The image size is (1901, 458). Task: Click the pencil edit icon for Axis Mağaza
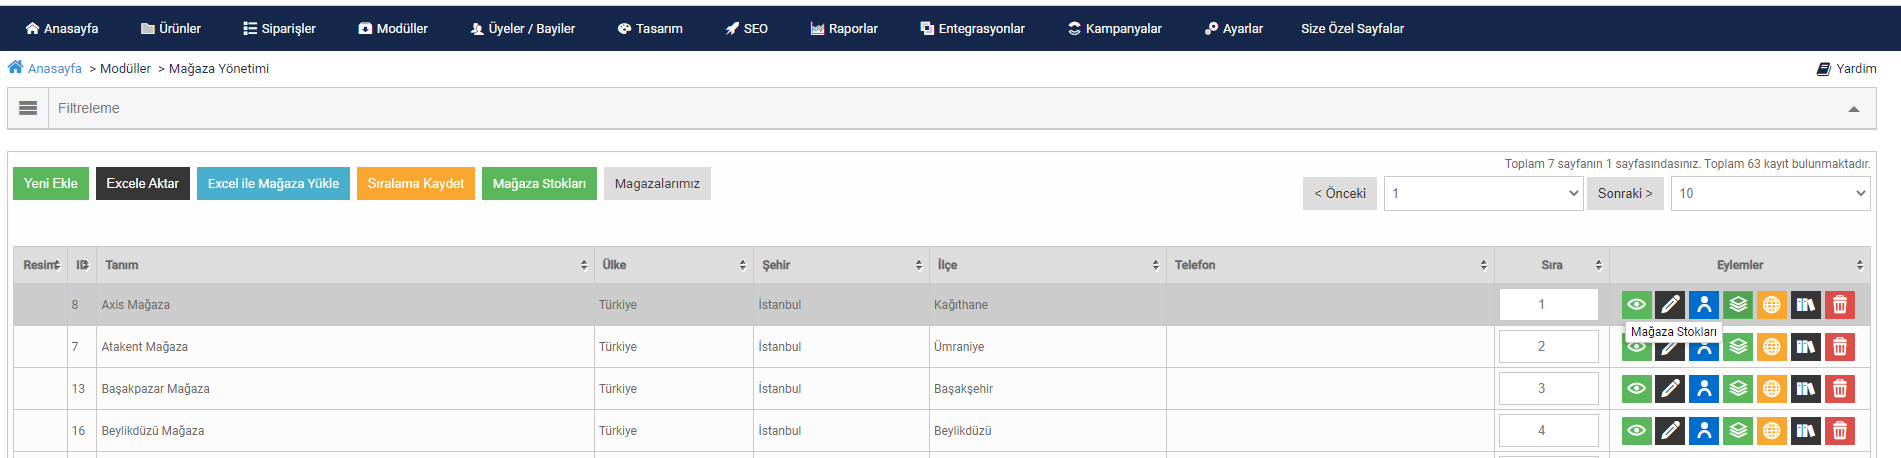(x=1670, y=304)
